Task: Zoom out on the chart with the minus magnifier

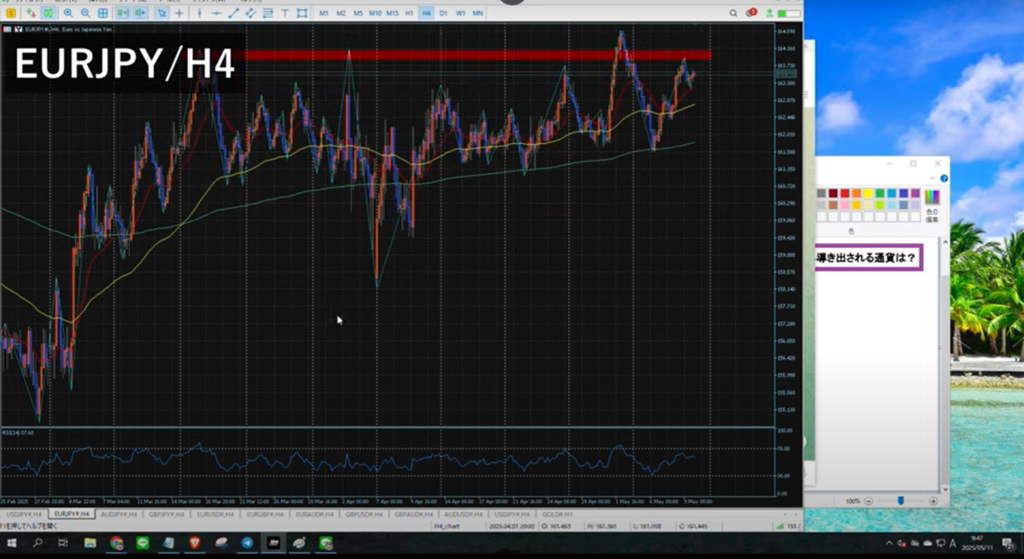Action: [85, 13]
